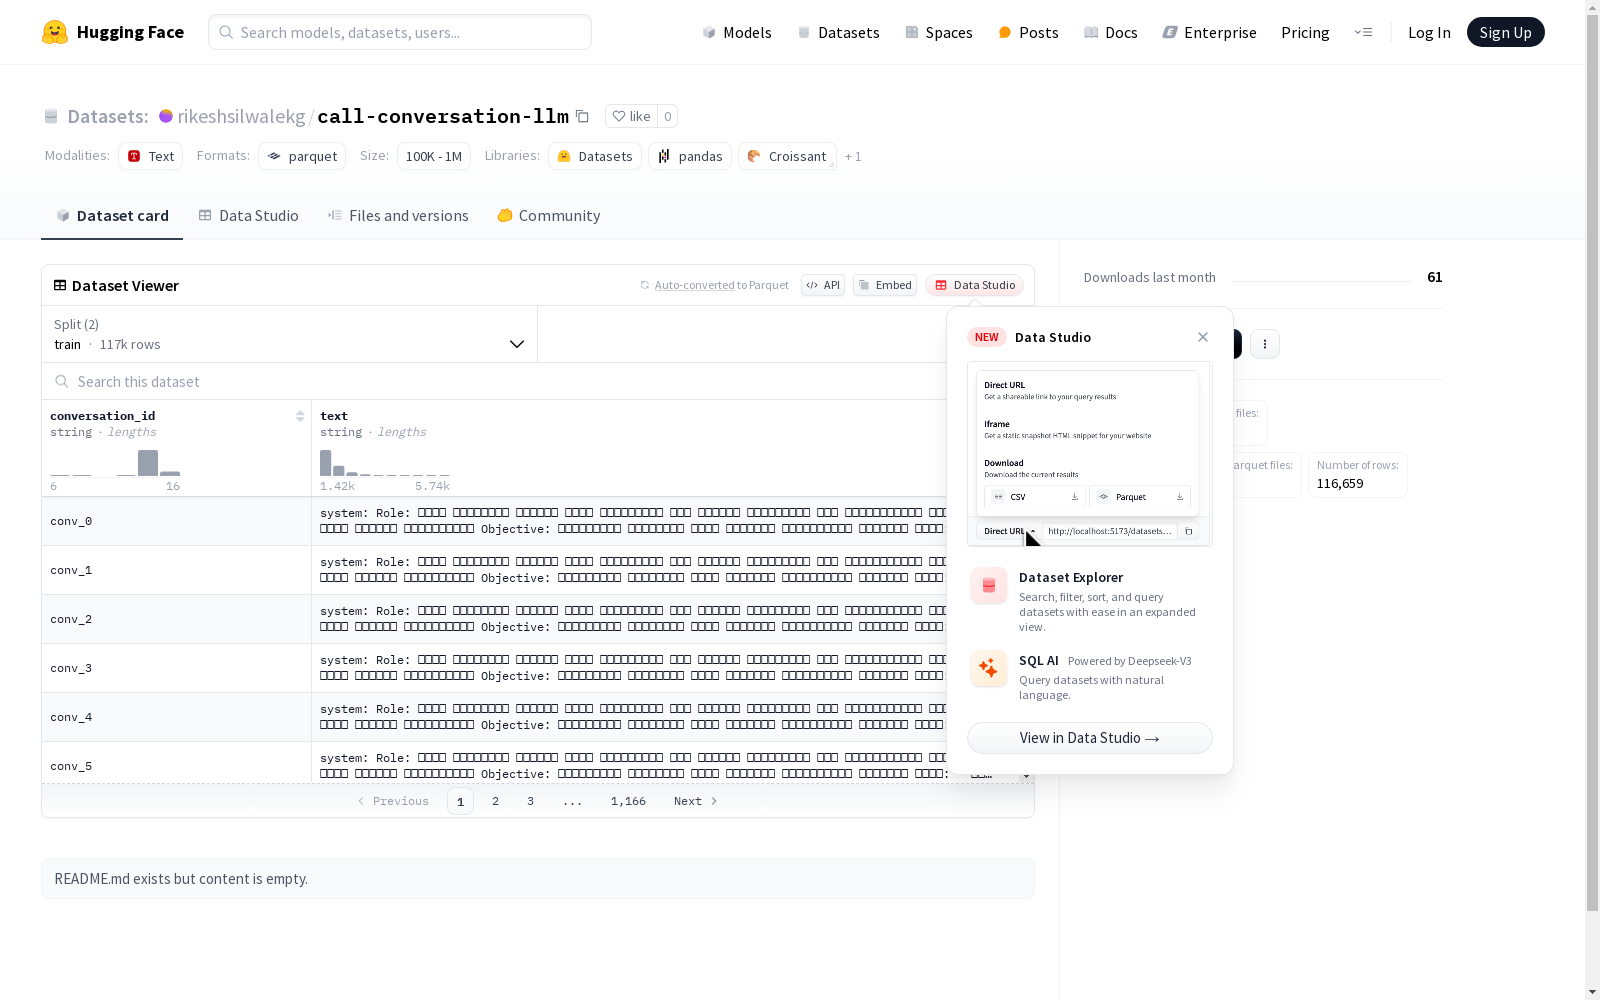Click the Sign Up button
This screenshot has height=1000, width=1600.
[x=1506, y=32]
